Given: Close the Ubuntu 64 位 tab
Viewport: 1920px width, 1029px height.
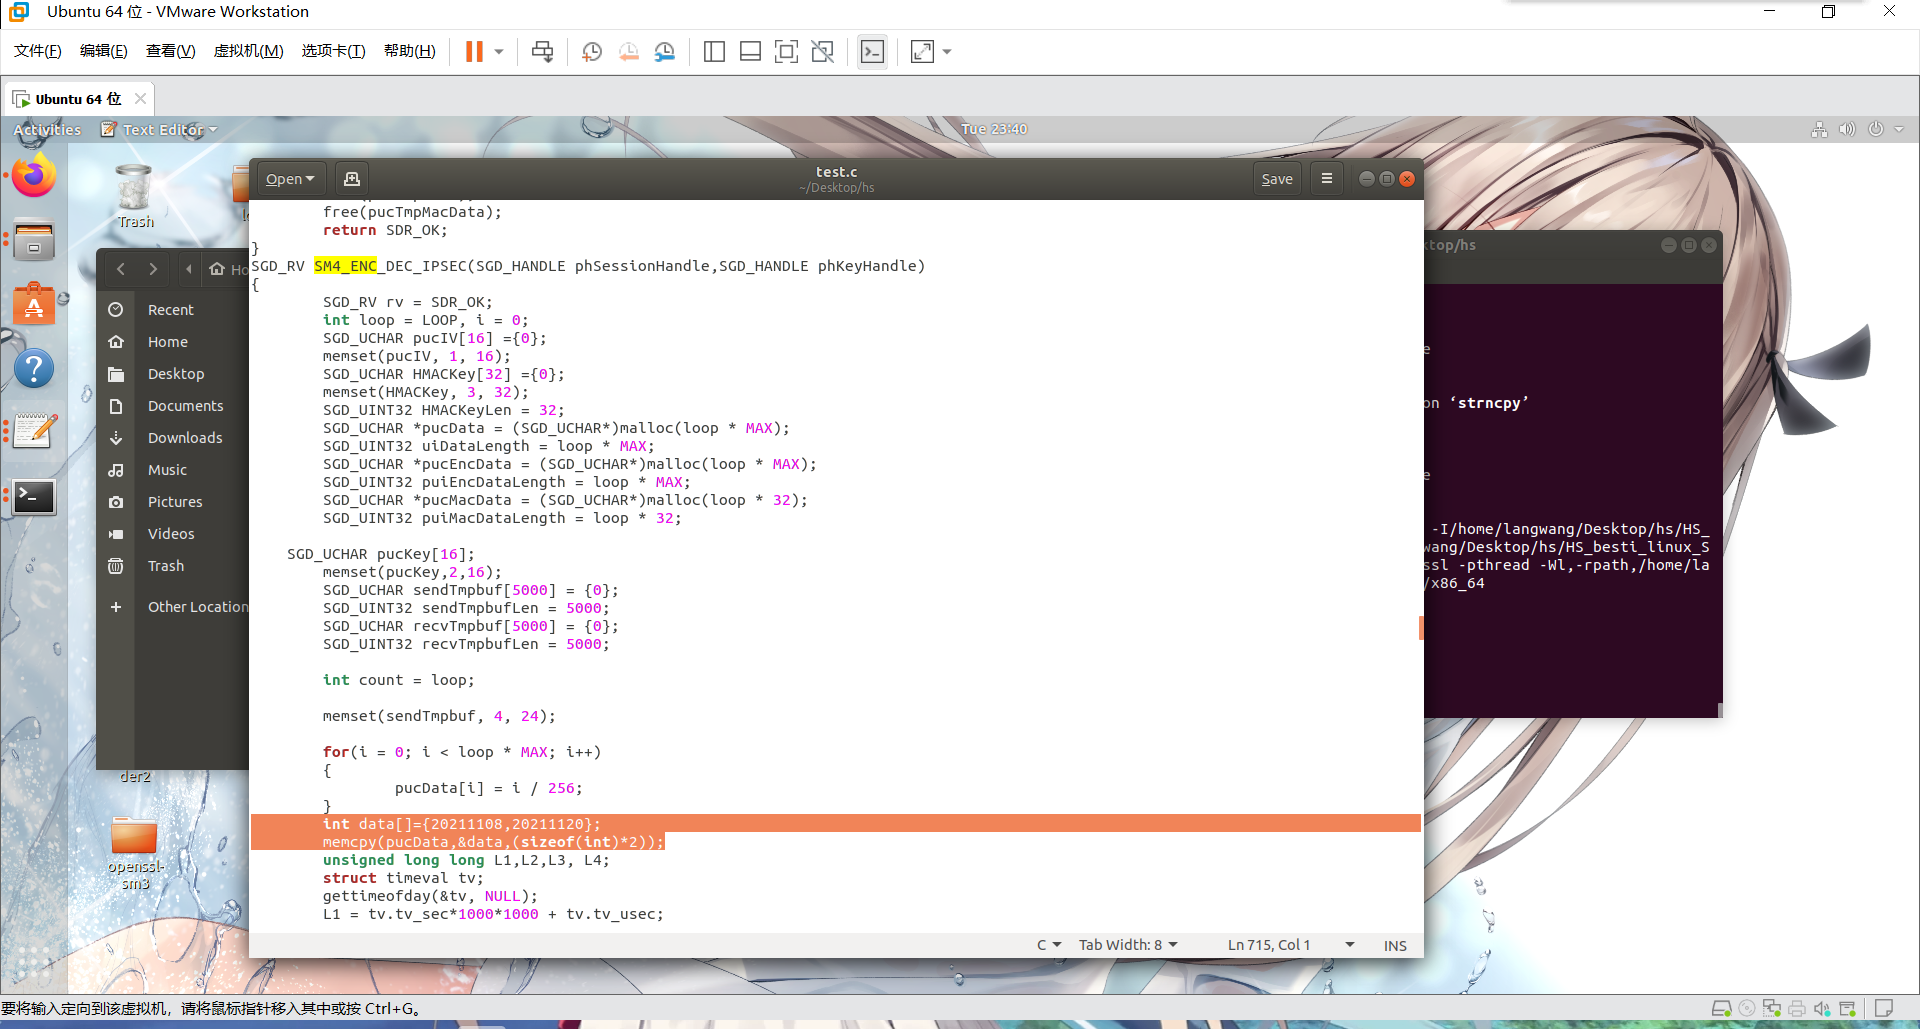Looking at the screenshot, I should click(140, 99).
